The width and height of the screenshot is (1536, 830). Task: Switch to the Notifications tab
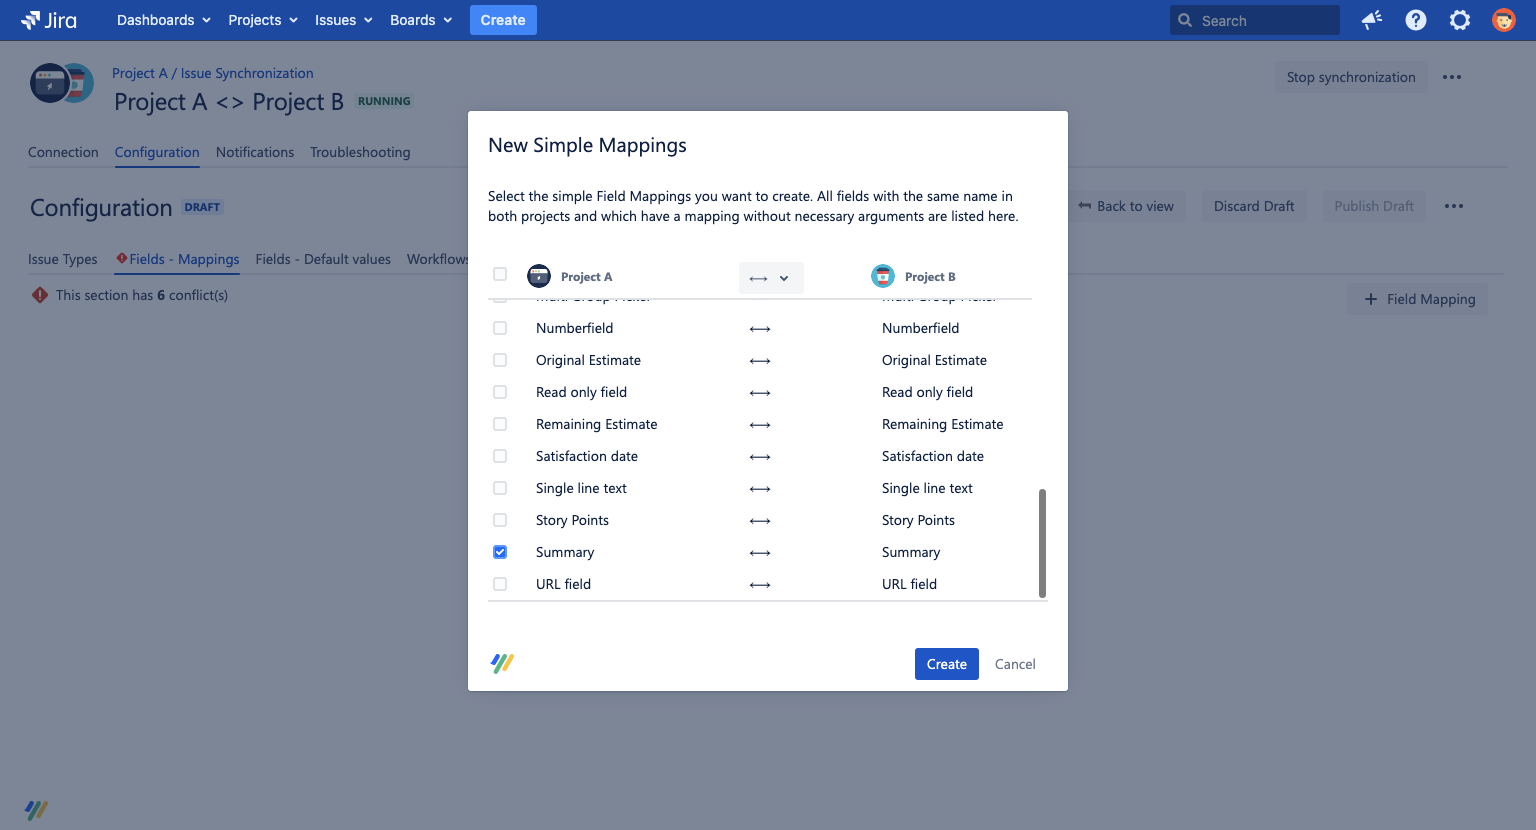tap(255, 152)
